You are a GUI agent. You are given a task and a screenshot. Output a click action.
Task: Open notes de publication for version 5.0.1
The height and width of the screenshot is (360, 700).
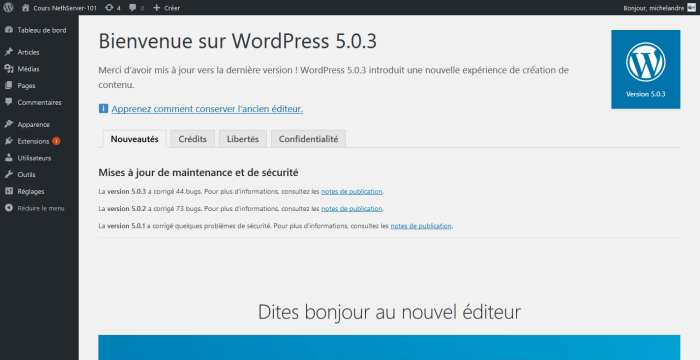click(421, 226)
